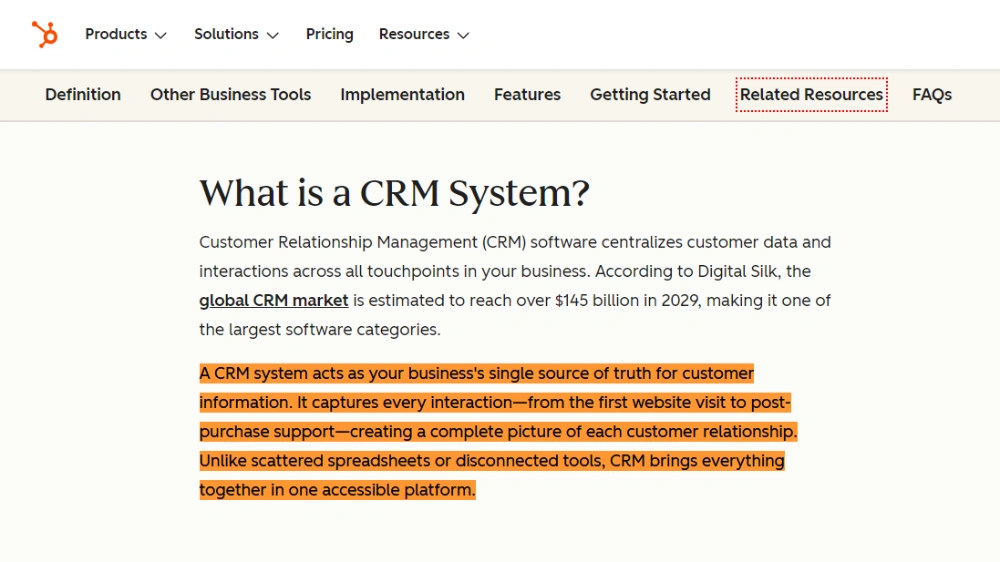
Task: Expand the chevron beside Solutions
Action: [272, 35]
